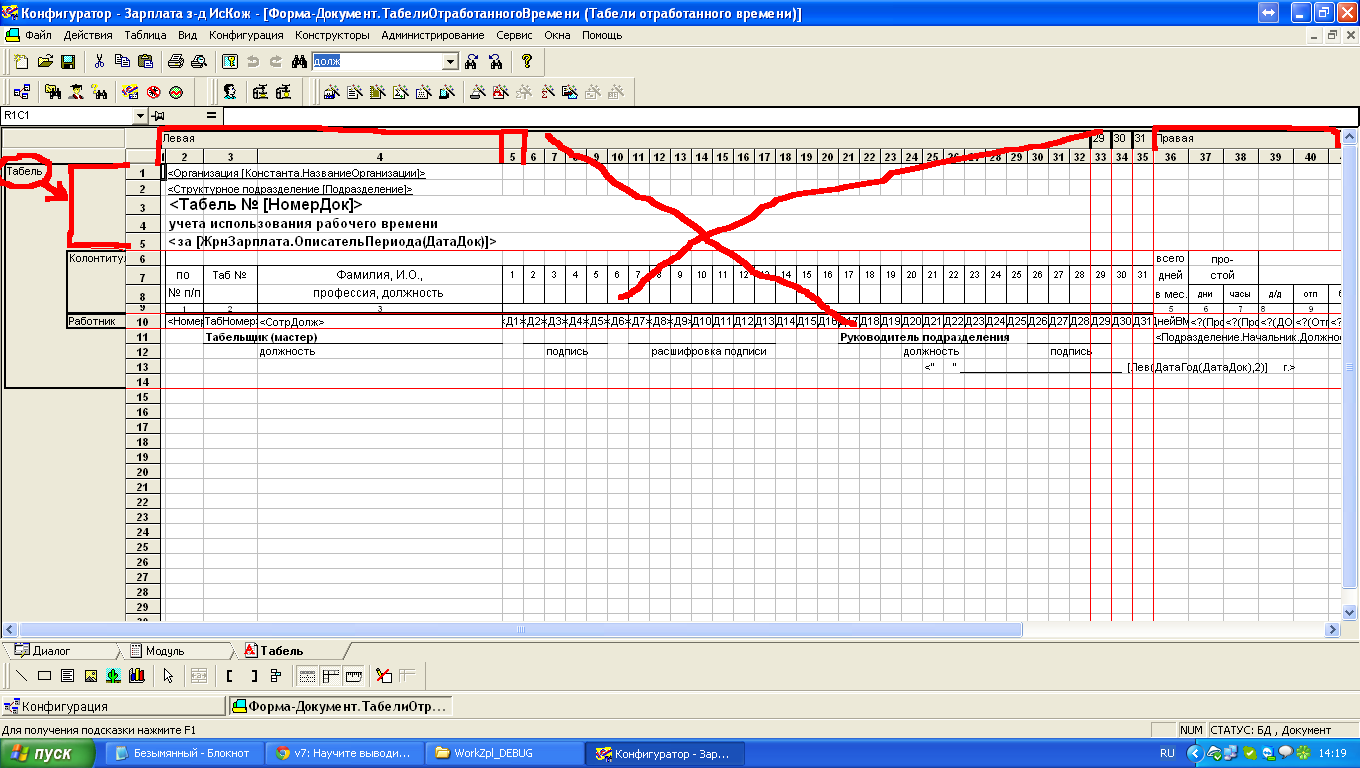The width and height of the screenshot is (1360, 768).
Task: Open the Таблица menu
Action: pyautogui.click(x=146, y=35)
